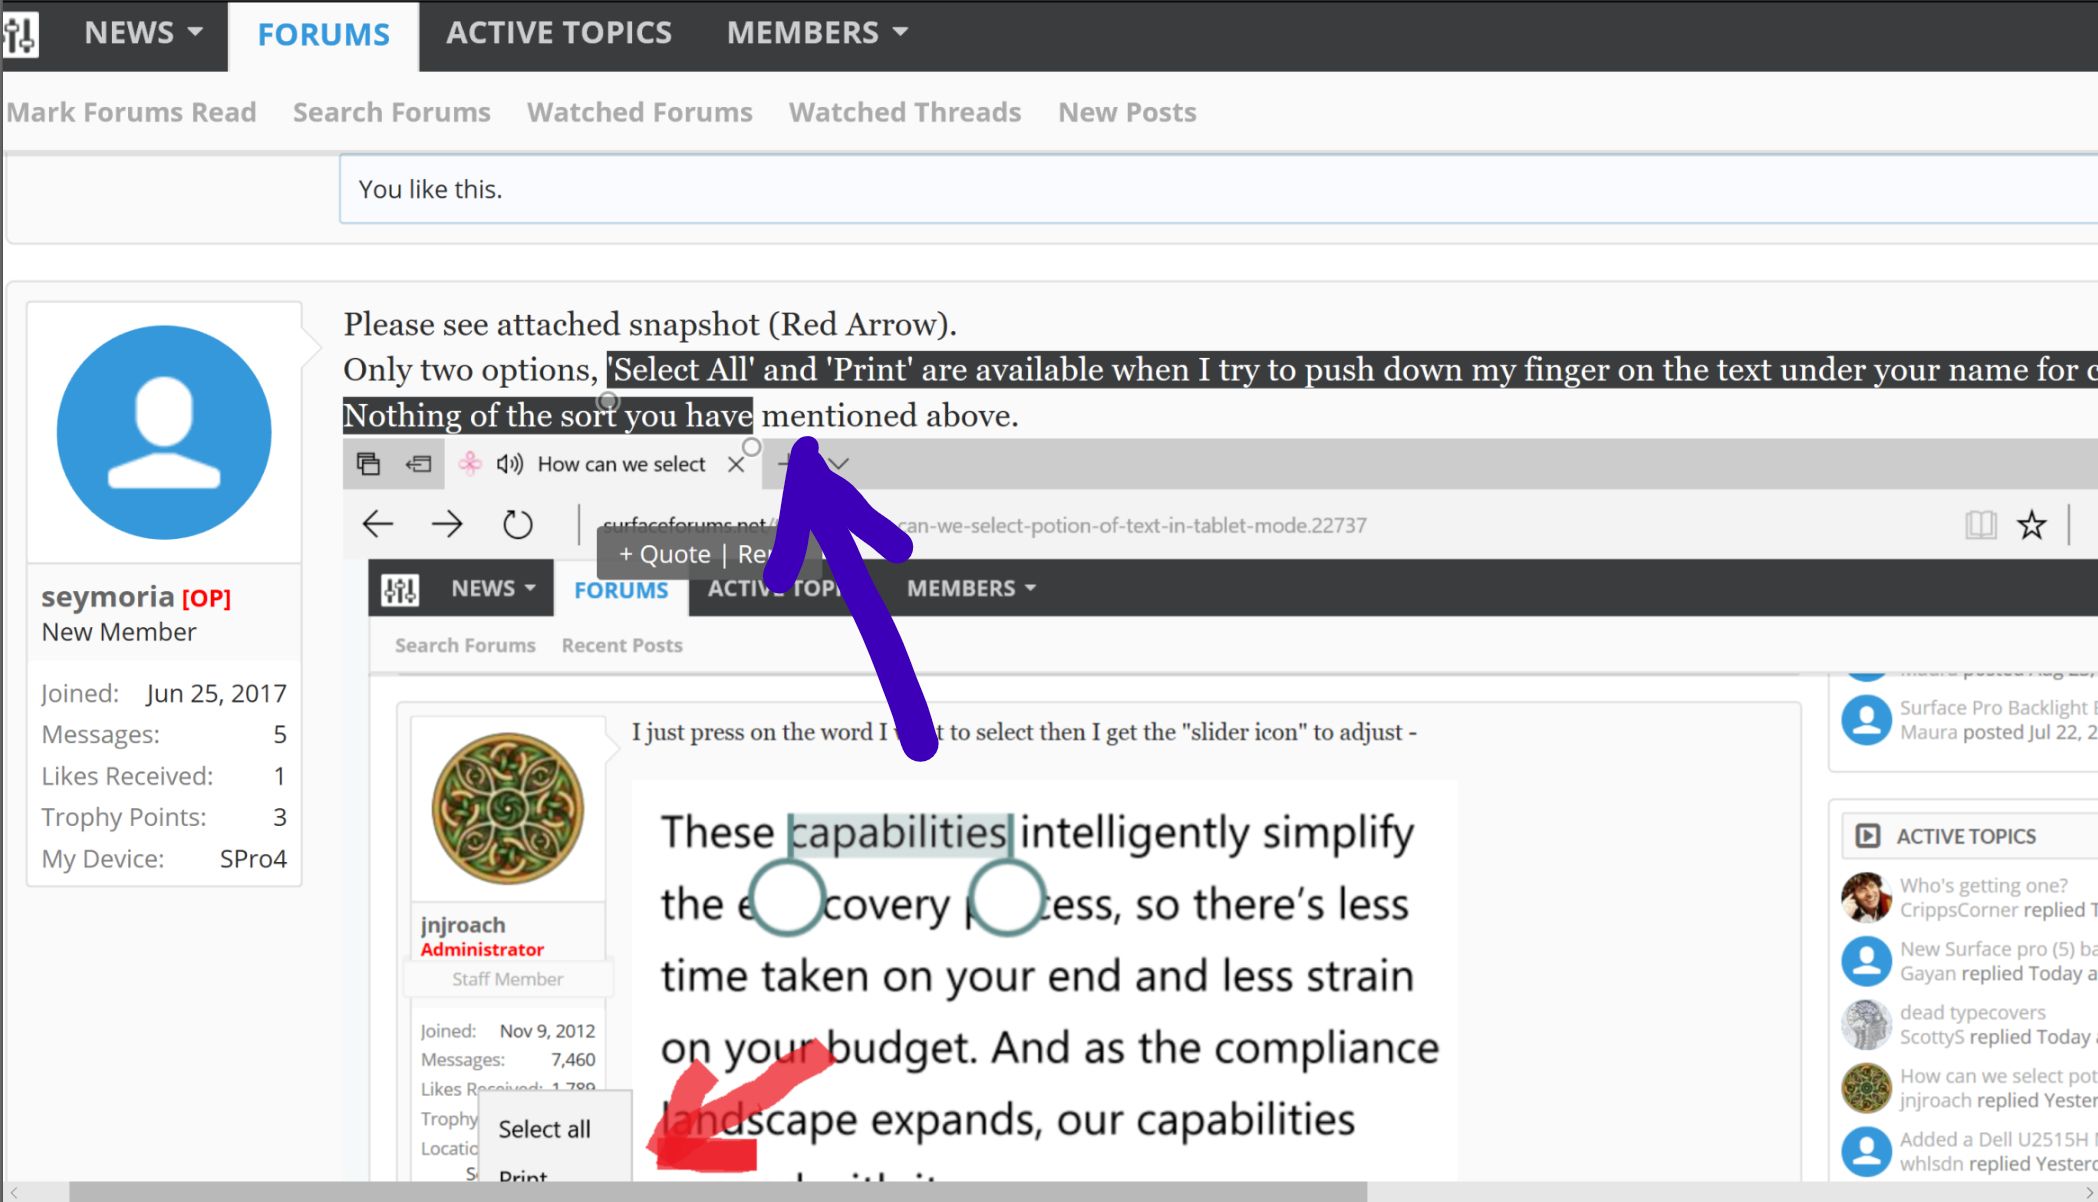Click 'Print' option in context menu

pos(523,1176)
